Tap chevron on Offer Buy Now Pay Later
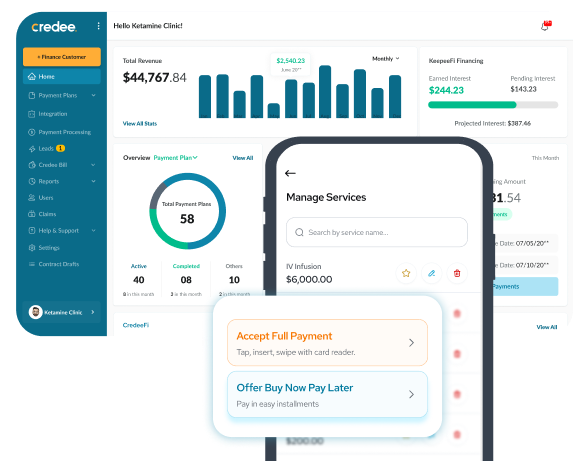The height and width of the screenshot is (461, 588). (411, 394)
